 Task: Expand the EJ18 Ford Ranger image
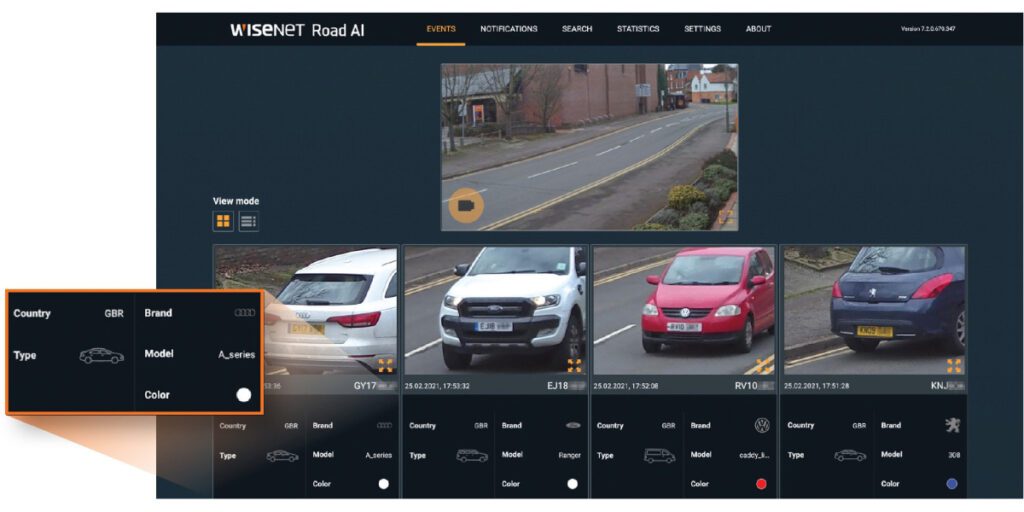574,366
